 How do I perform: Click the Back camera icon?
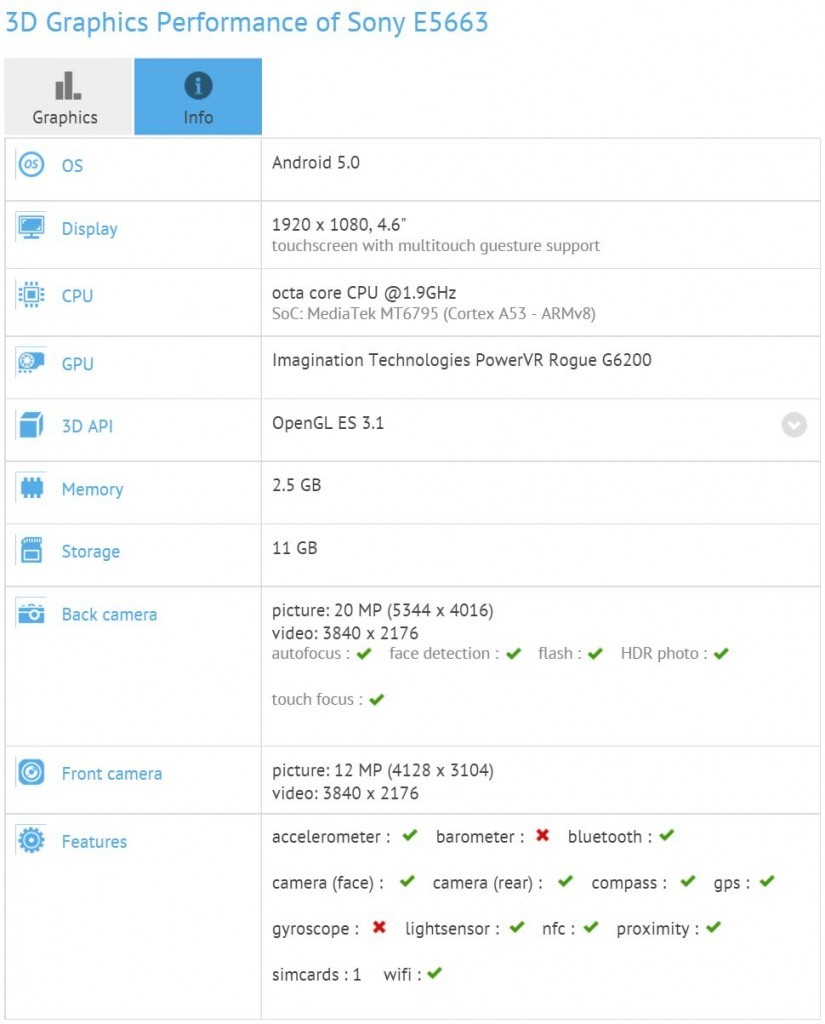click(x=31, y=614)
